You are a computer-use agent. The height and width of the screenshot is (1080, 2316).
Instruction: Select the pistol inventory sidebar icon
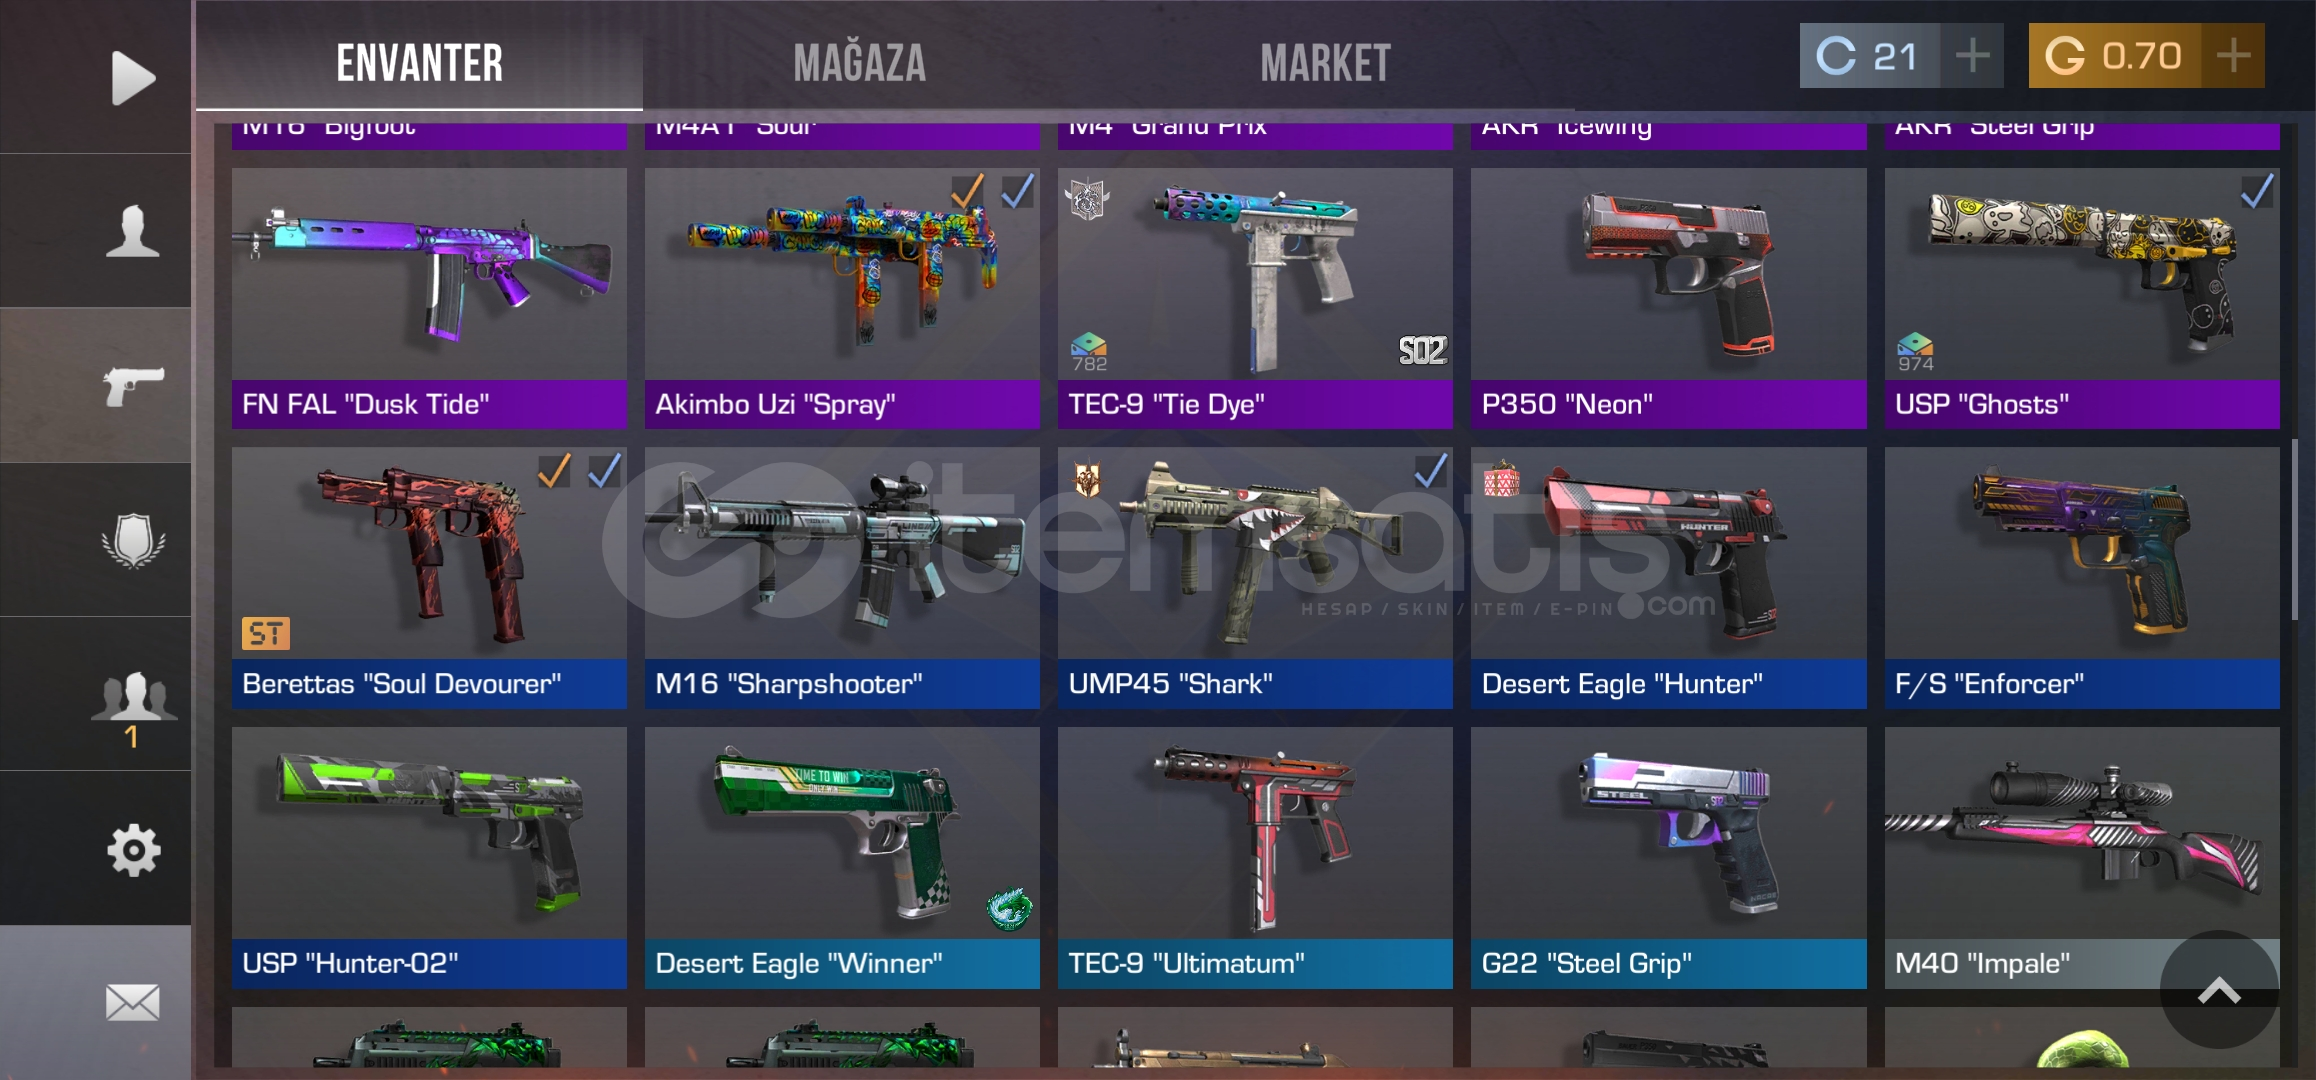[x=133, y=385]
